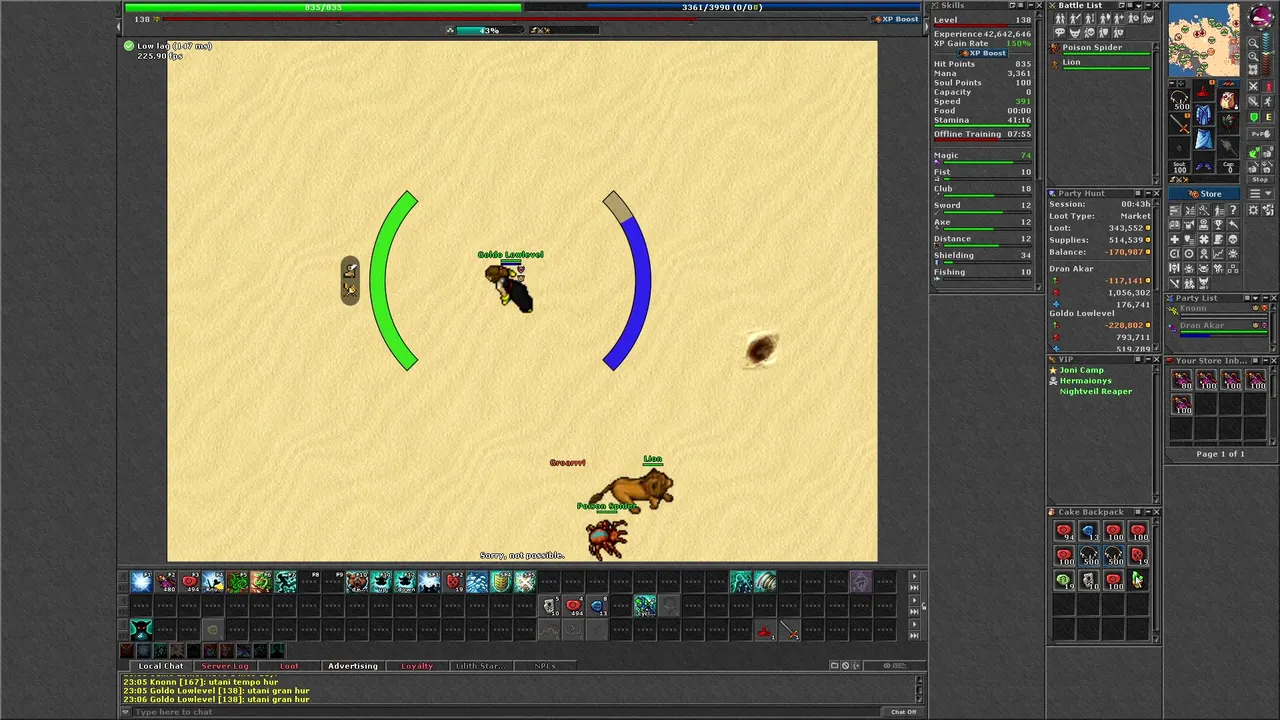The image size is (1280, 720).
Task: Select the Advertising chat tab
Action: 353,666
